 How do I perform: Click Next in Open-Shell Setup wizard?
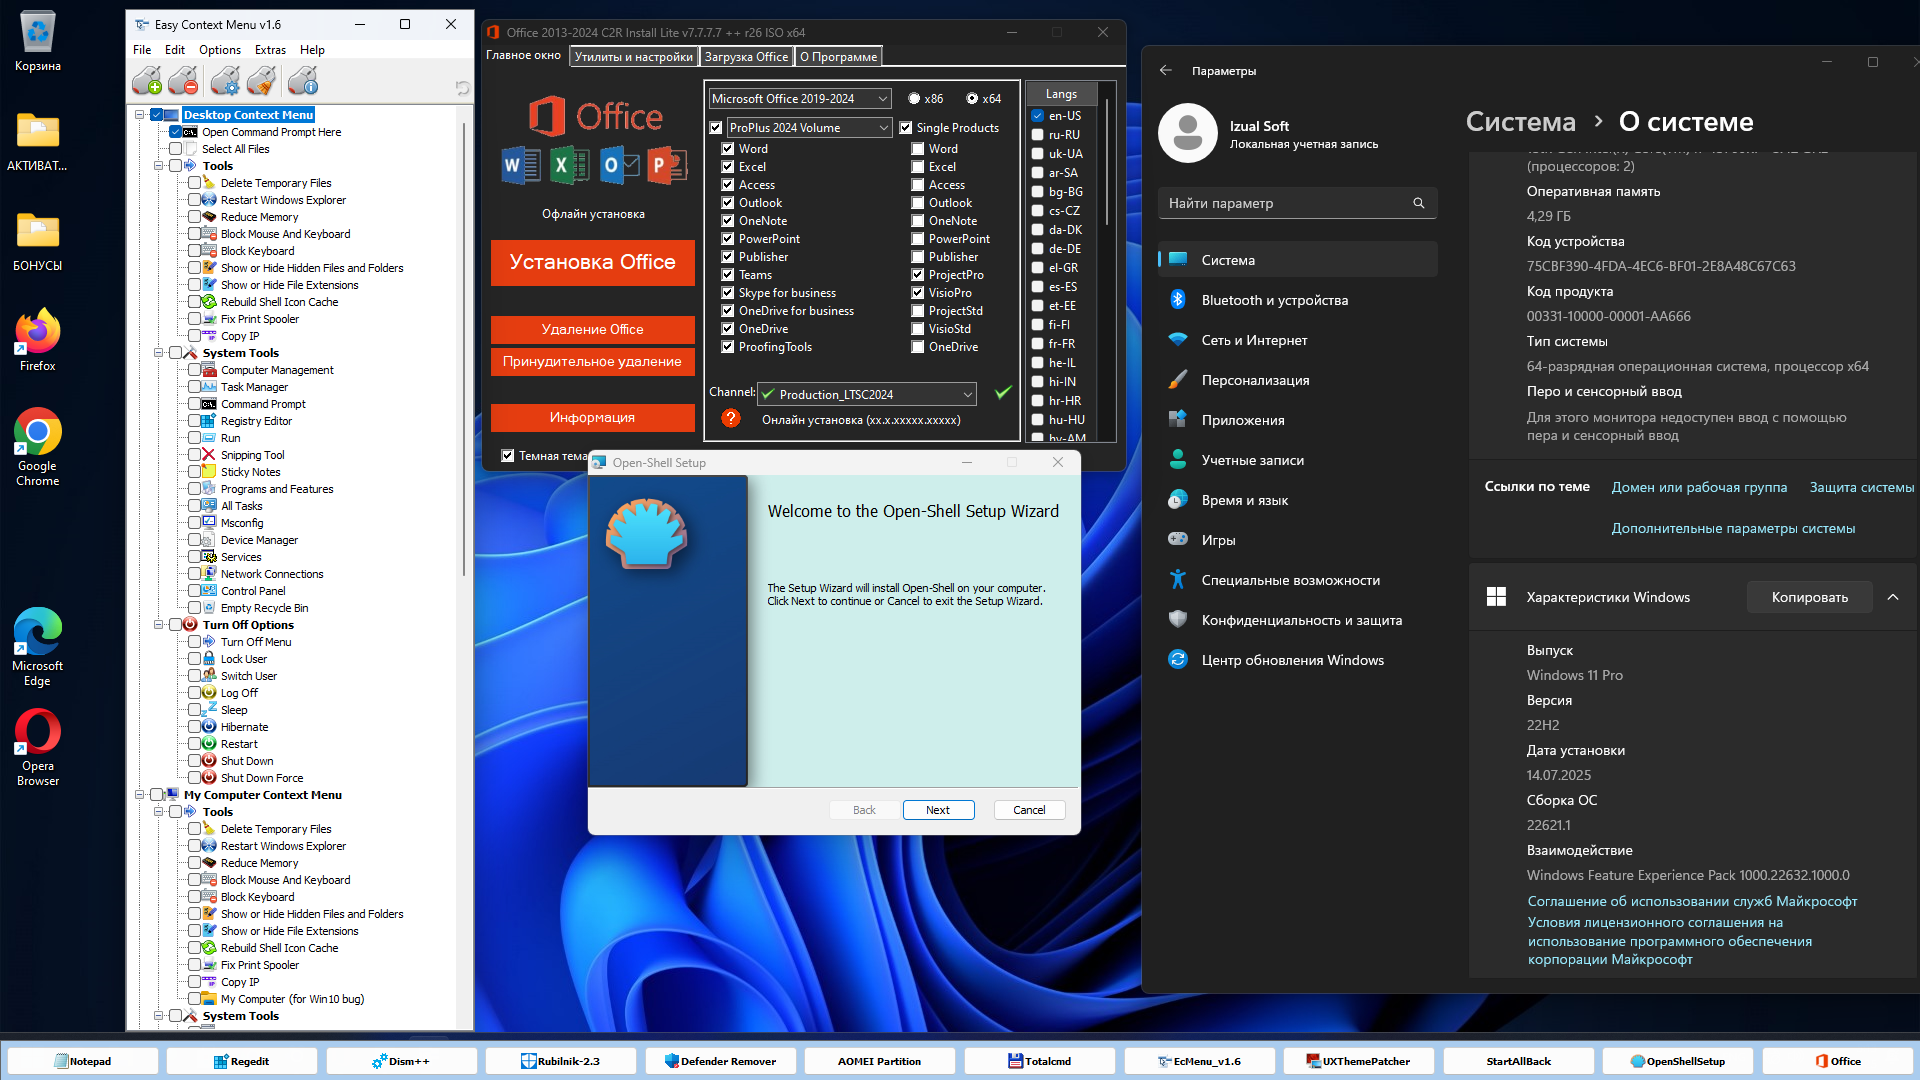(938, 810)
